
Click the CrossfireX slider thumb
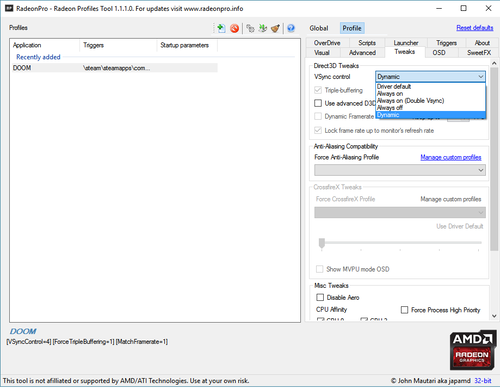tap(322, 243)
